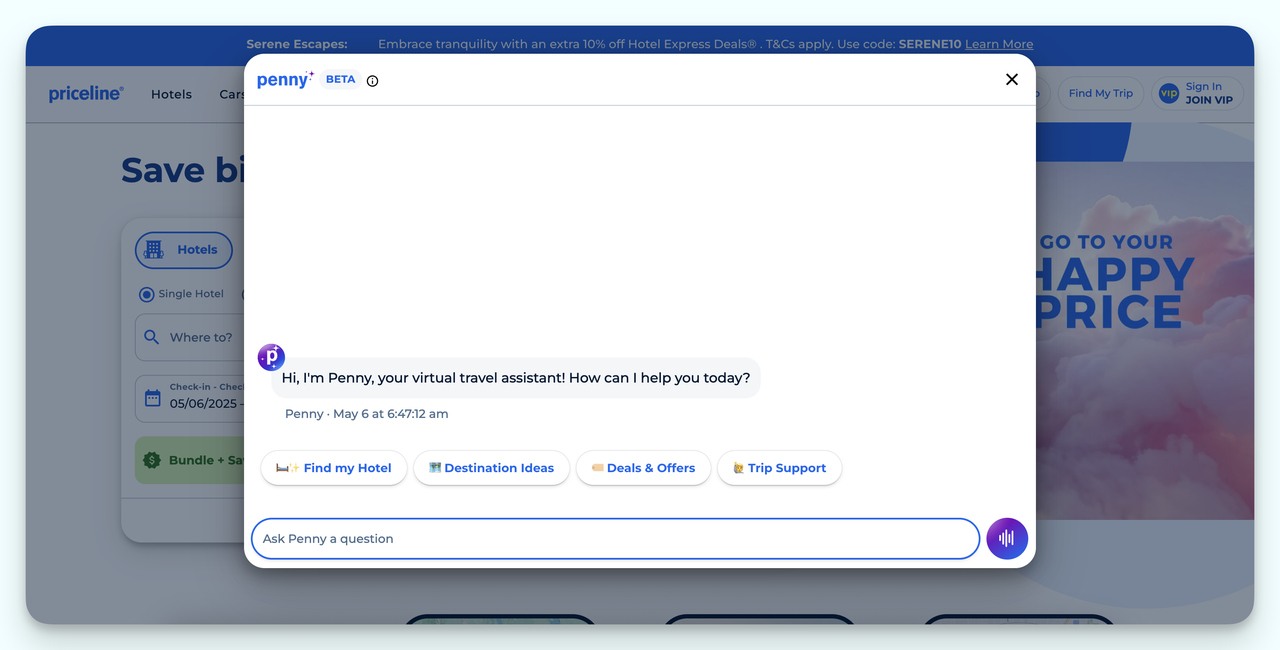Image resolution: width=1280 pixels, height=650 pixels.
Task: Click the Where to destination field
Action: pos(190,337)
